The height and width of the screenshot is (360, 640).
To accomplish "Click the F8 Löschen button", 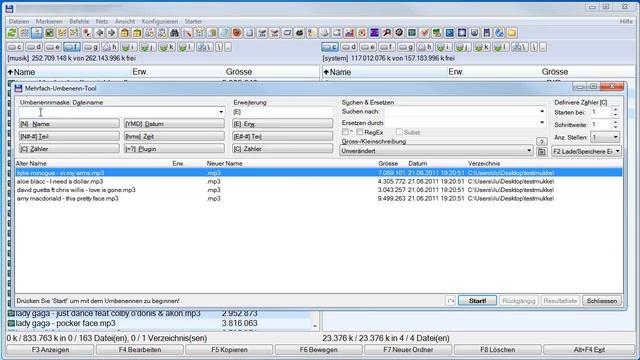I will pos(498,350).
